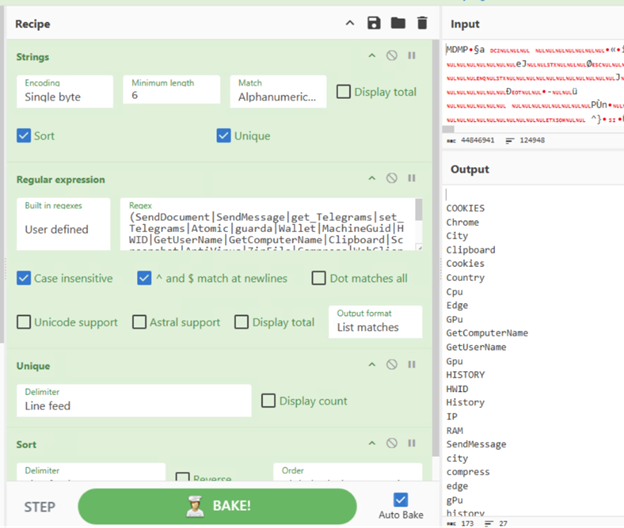Open the Encoding dropdown set to Single byte

[65, 92]
